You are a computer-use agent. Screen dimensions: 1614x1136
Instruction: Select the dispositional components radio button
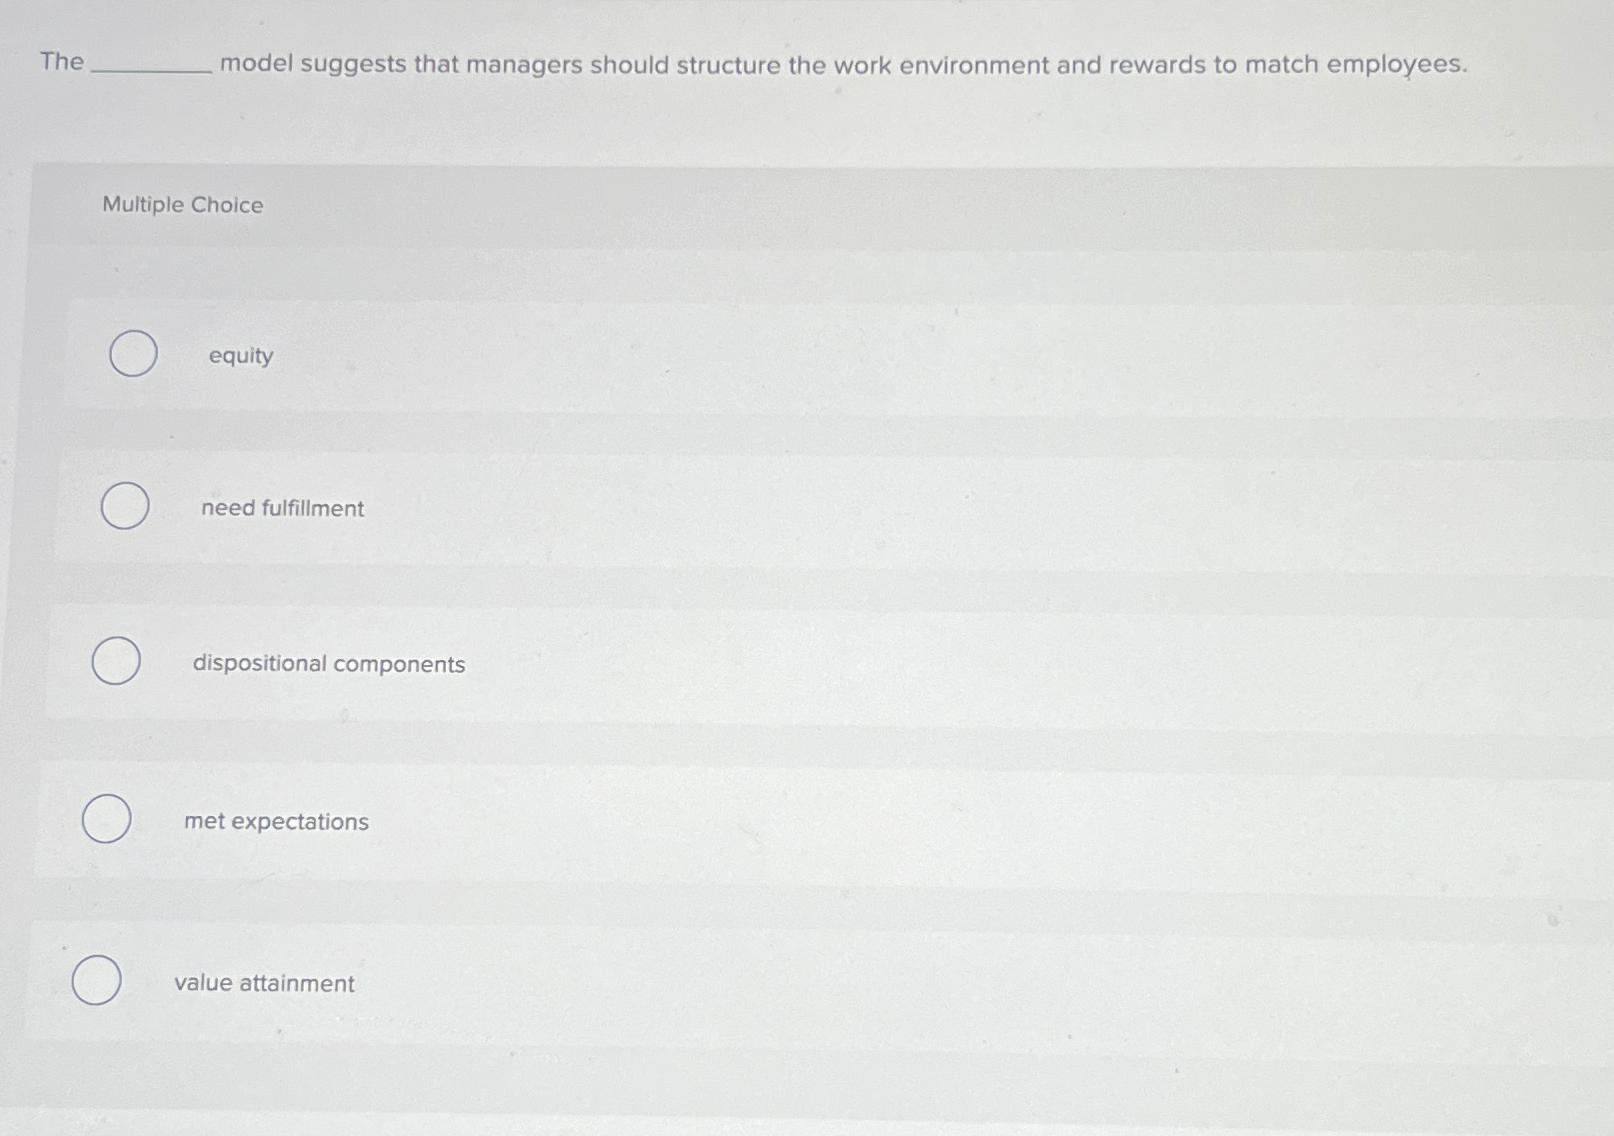click(x=114, y=660)
